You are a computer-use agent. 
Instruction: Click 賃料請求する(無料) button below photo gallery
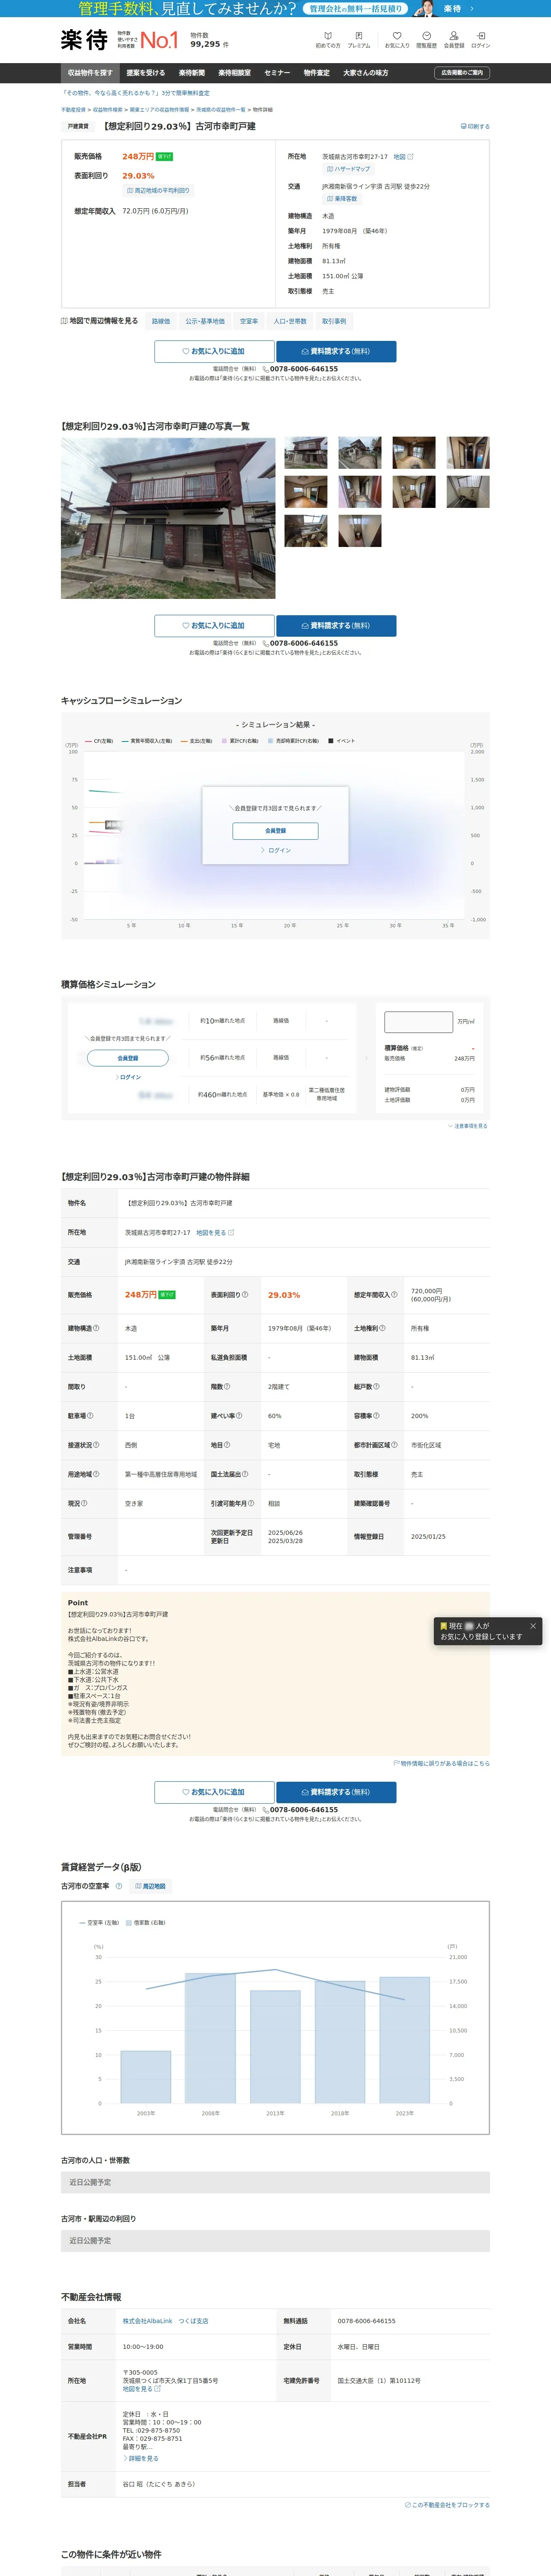[336, 626]
